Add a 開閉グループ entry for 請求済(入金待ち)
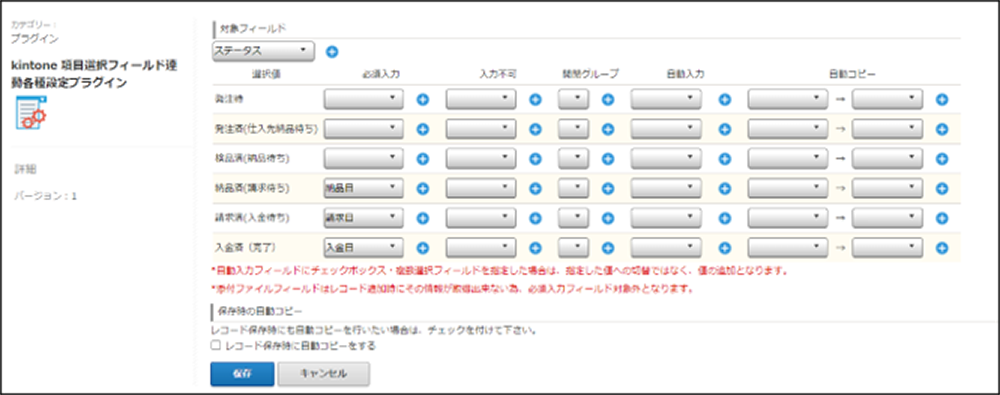 (608, 218)
